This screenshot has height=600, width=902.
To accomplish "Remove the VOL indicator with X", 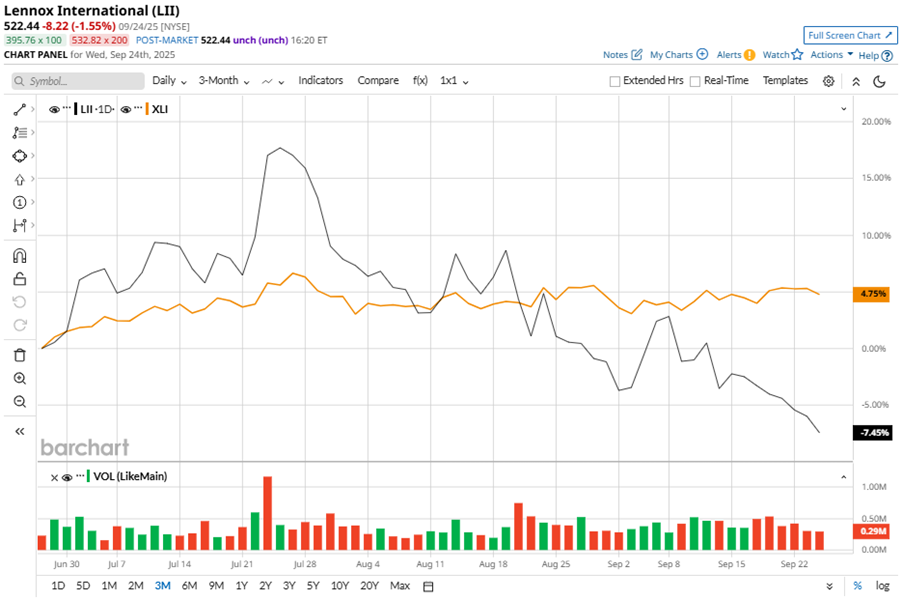I will [54, 477].
